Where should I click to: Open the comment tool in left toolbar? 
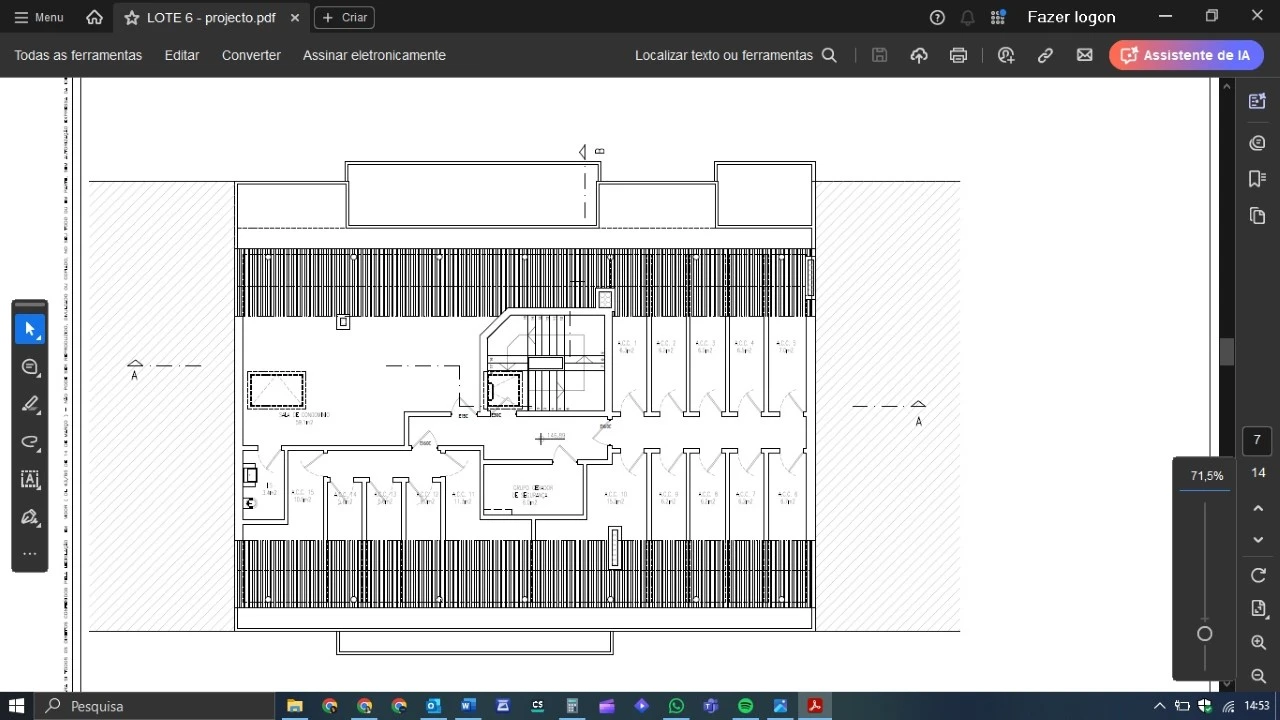[30, 367]
